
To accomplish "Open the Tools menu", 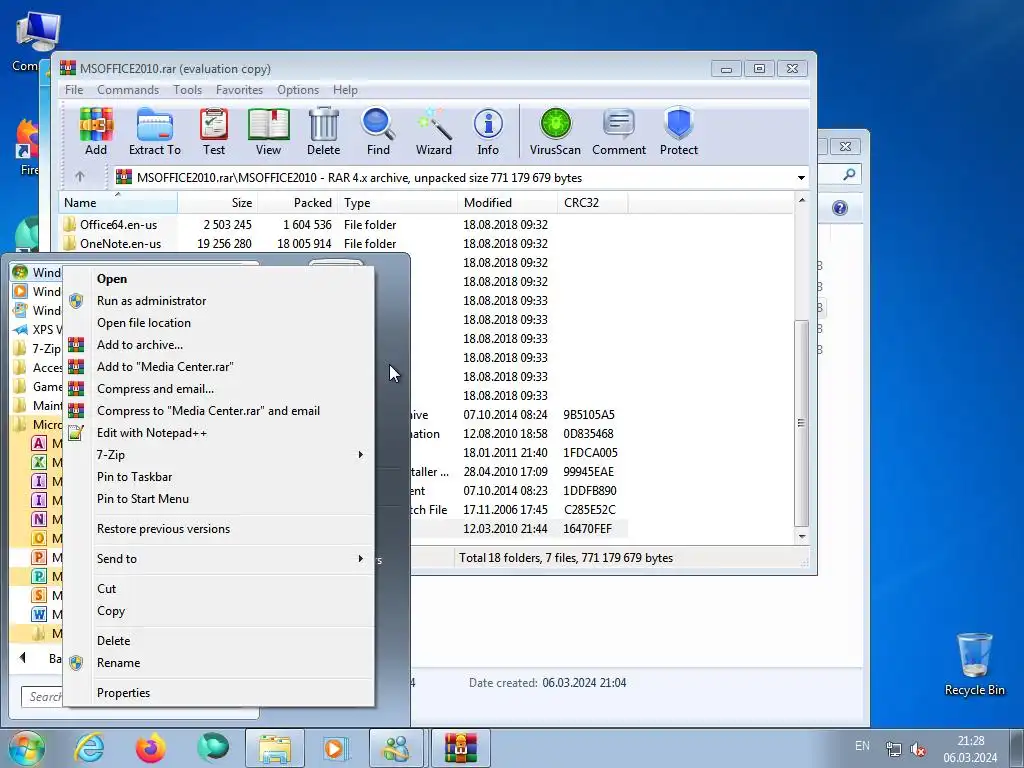I will [x=187, y=90].
